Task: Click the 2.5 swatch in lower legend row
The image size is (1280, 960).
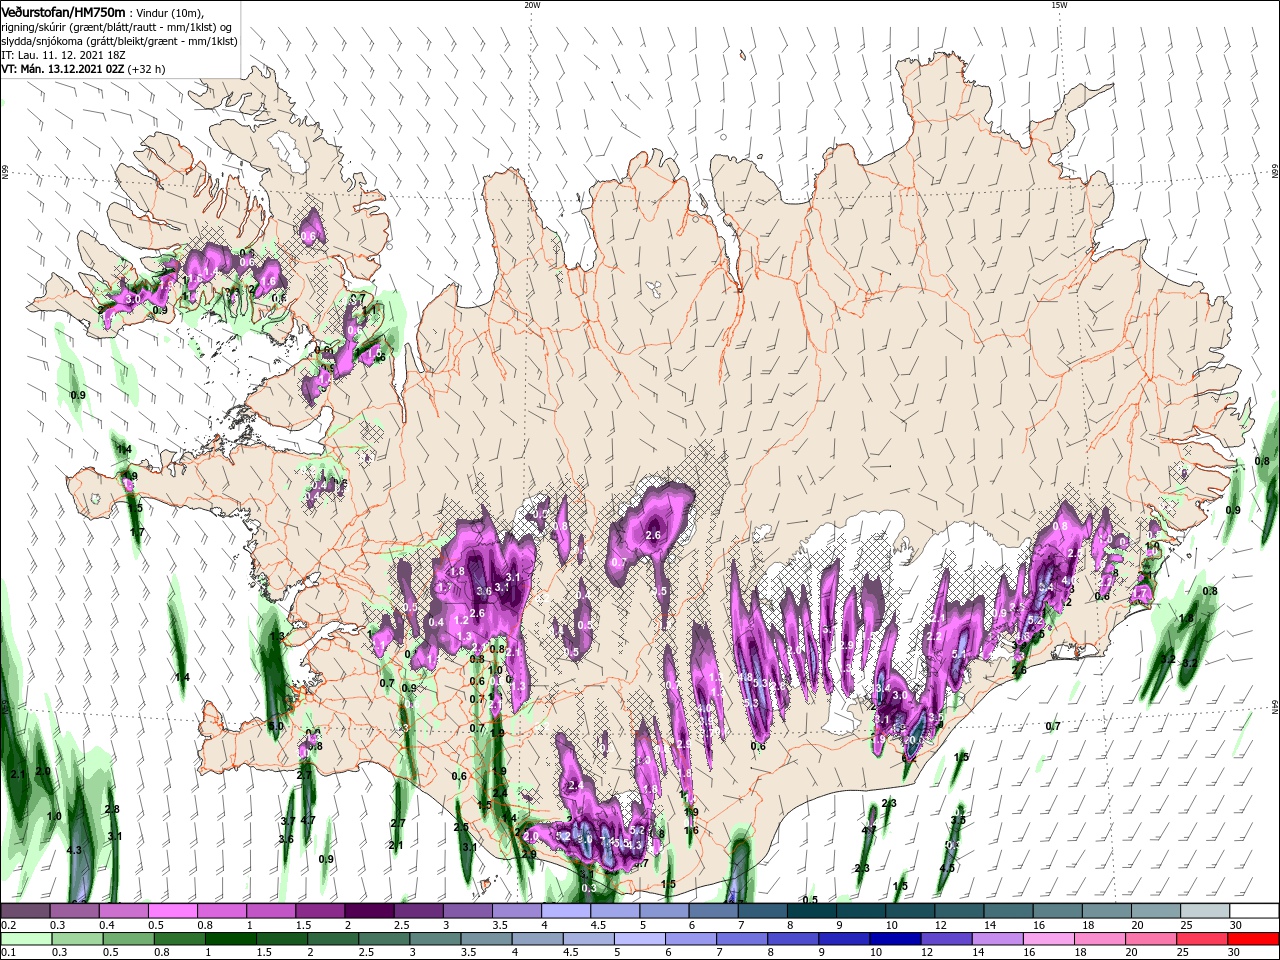Action: click(385, 939)
